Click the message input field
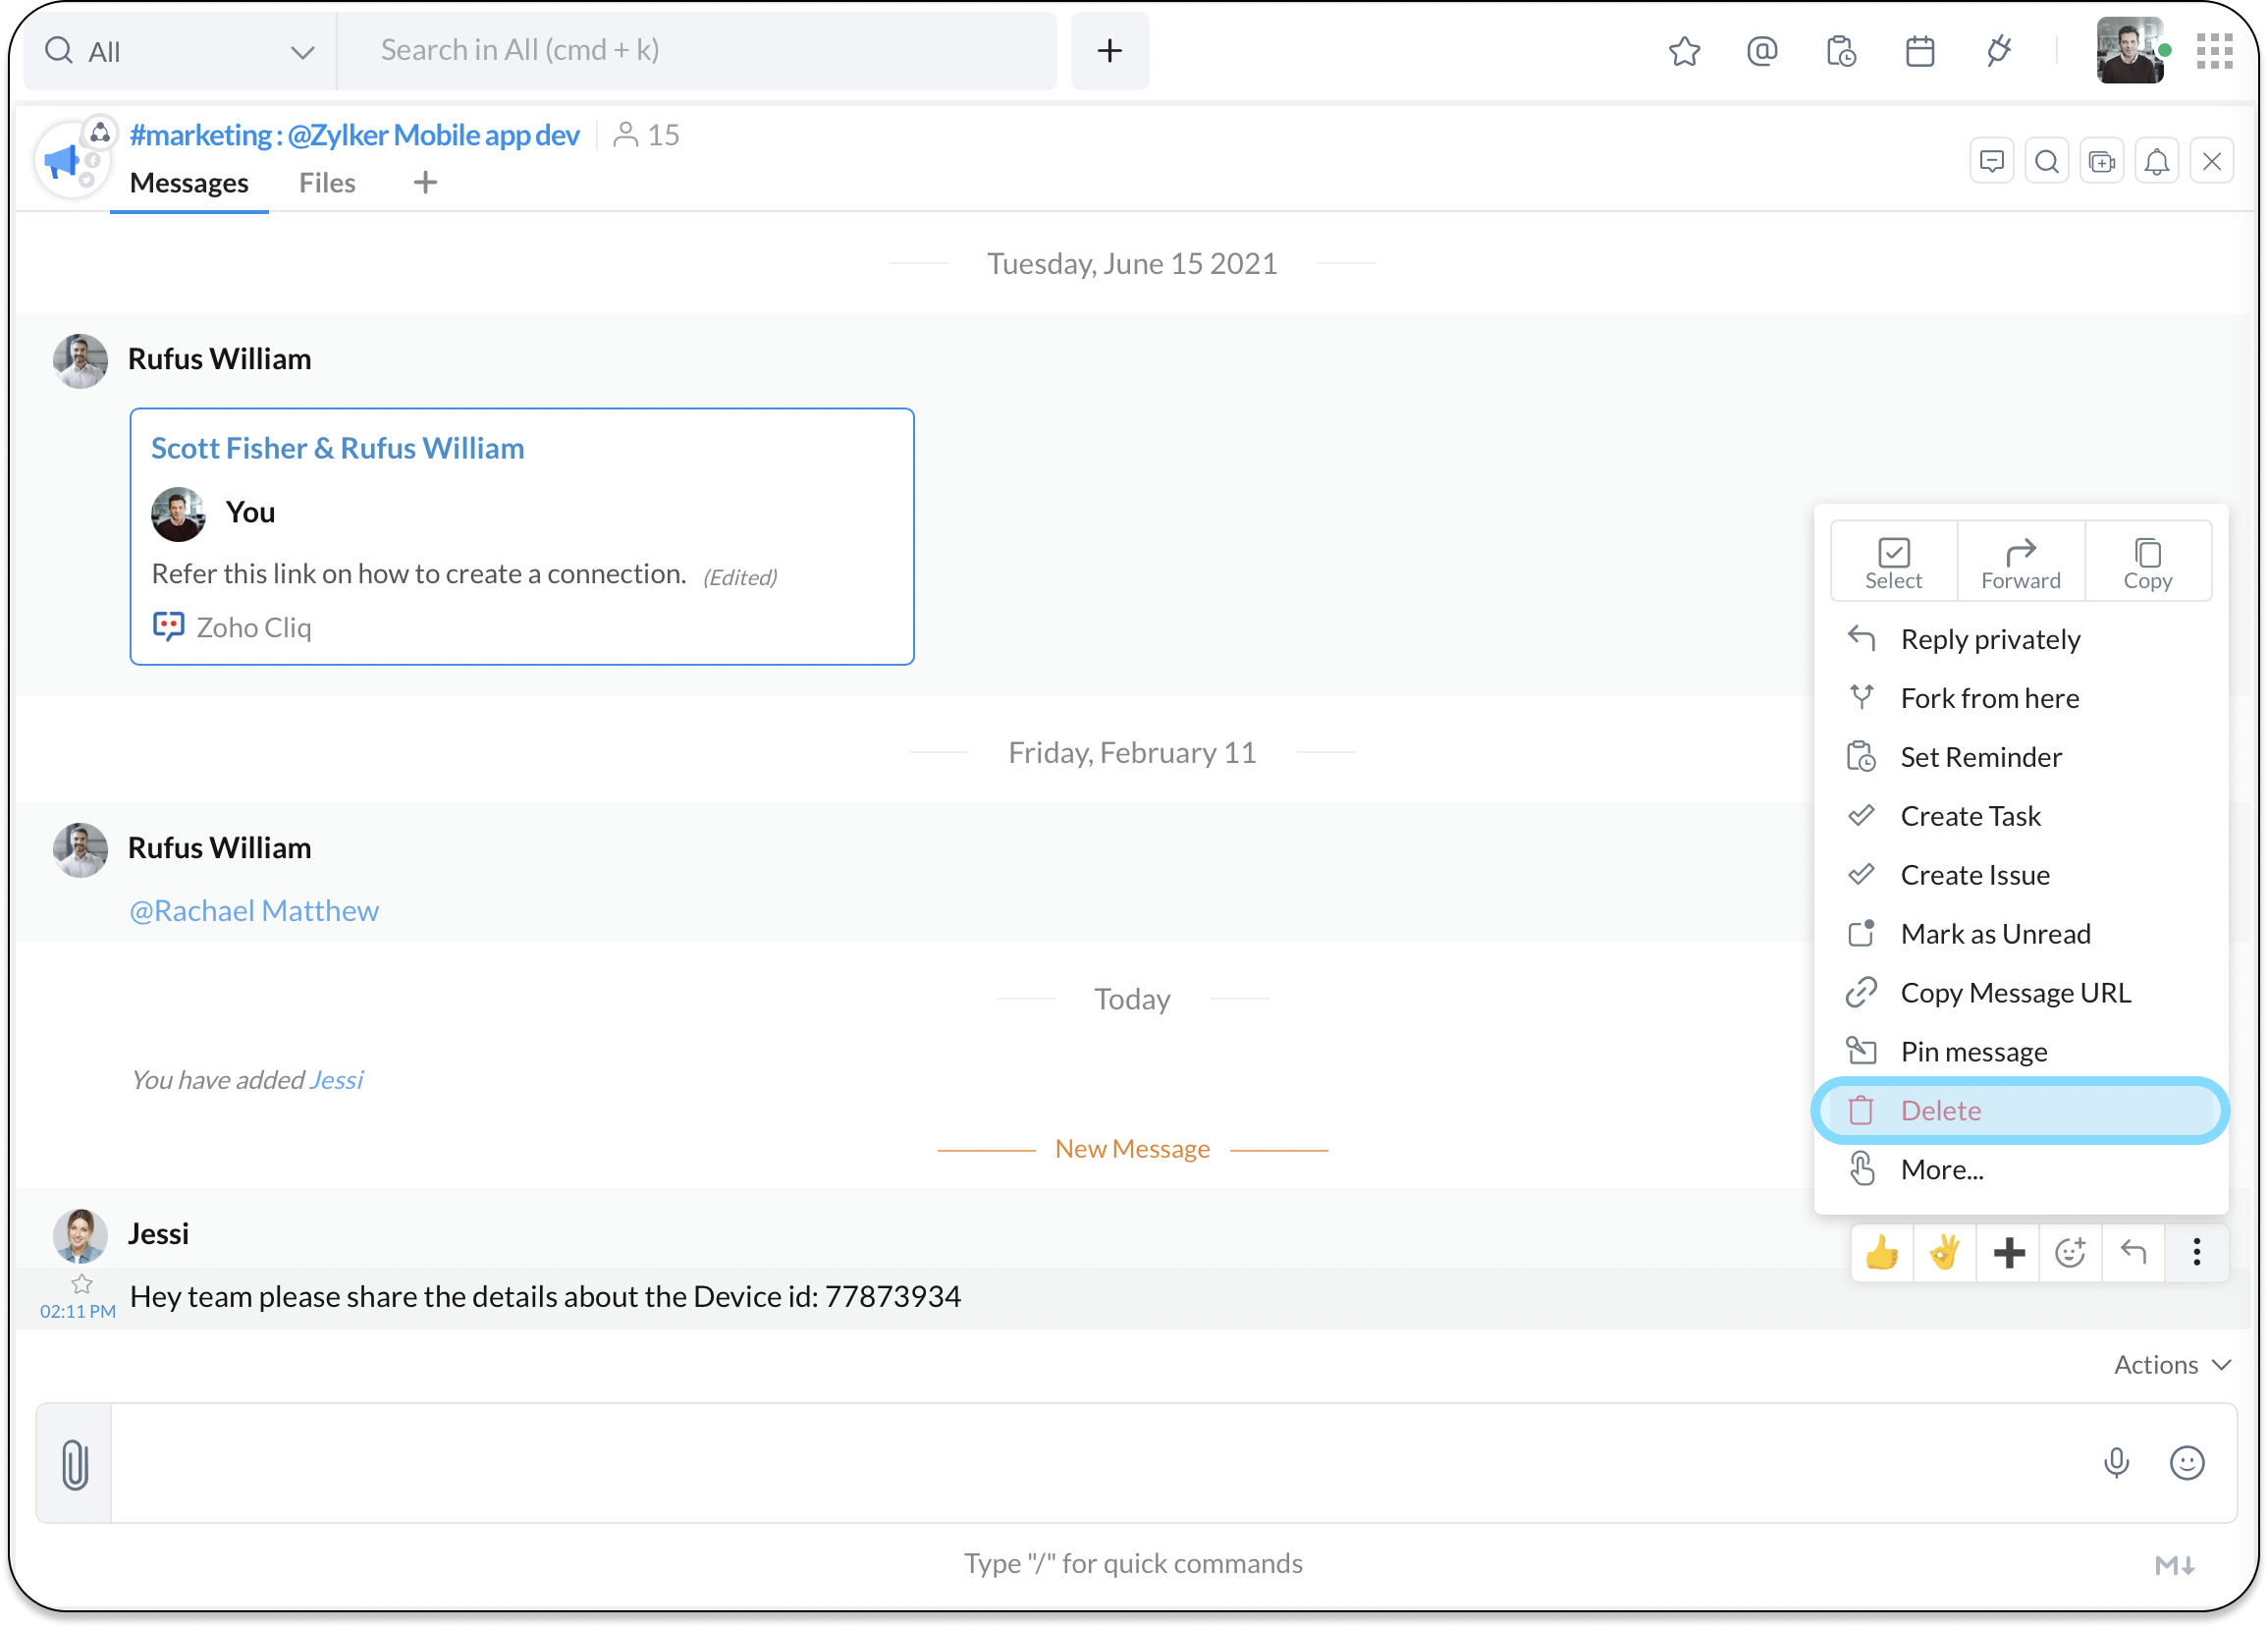 click(1100, 1464)
